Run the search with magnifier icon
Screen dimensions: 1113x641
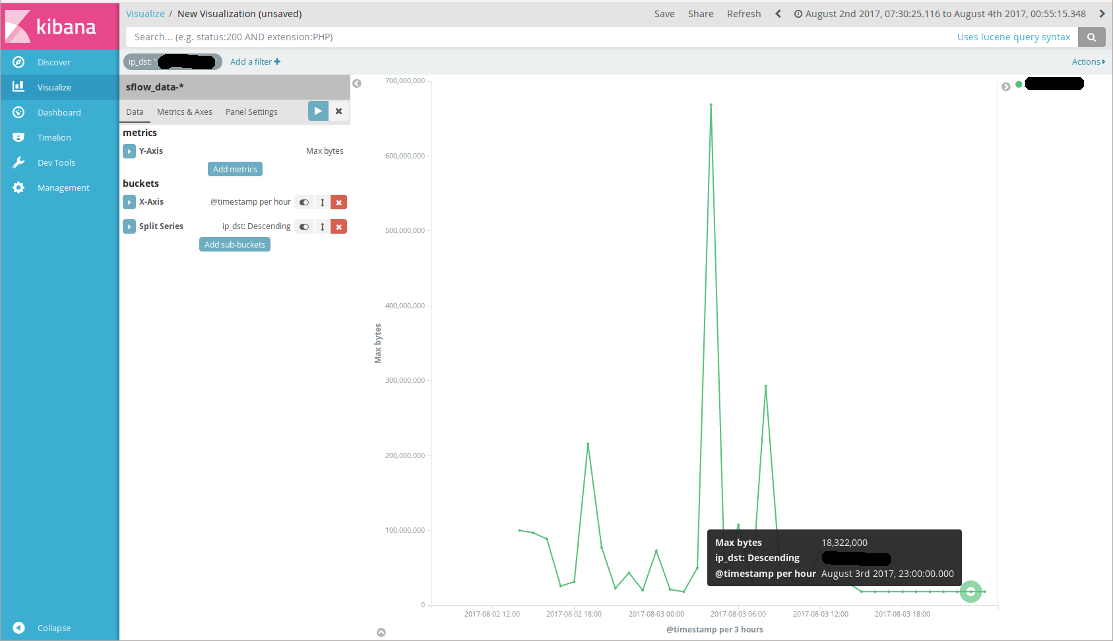coord(1091,37)
